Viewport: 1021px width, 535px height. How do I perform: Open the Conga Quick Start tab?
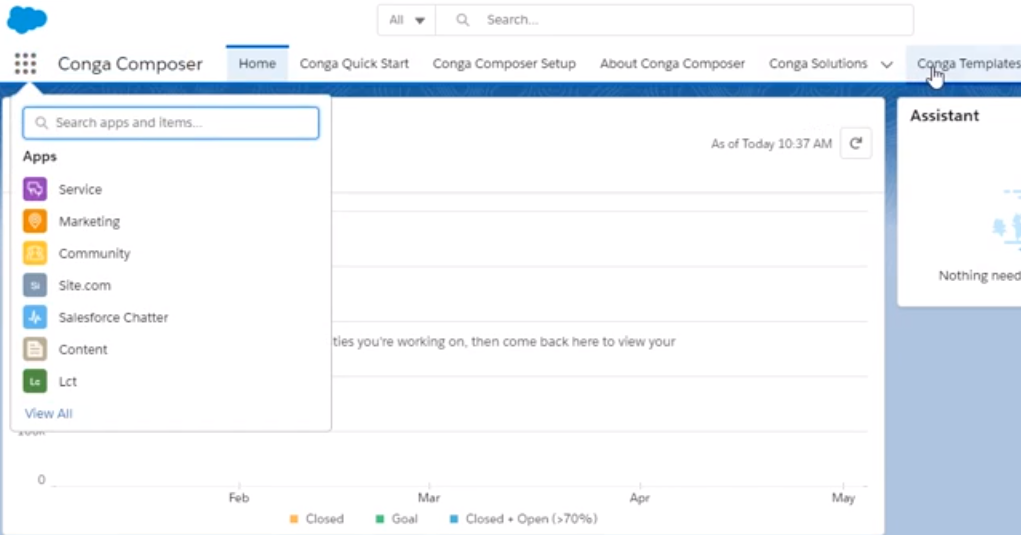tap(354, 64)
